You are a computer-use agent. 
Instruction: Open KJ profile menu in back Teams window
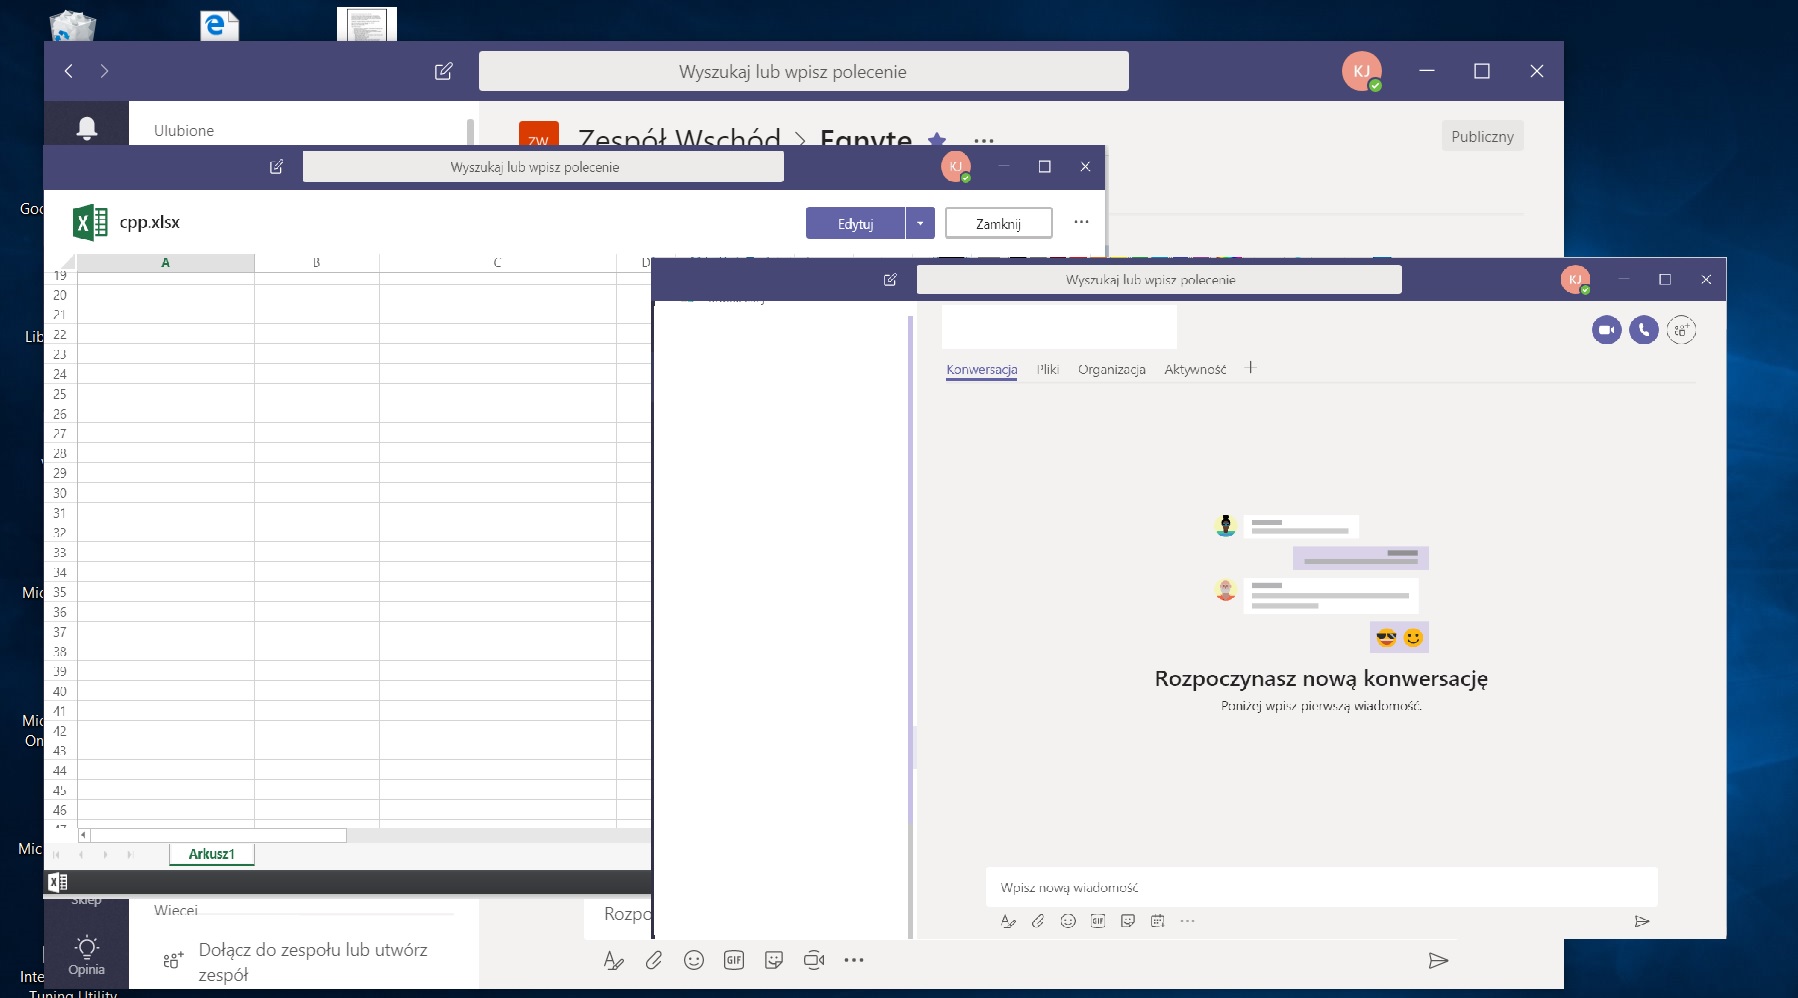(x=1361, y=71)
